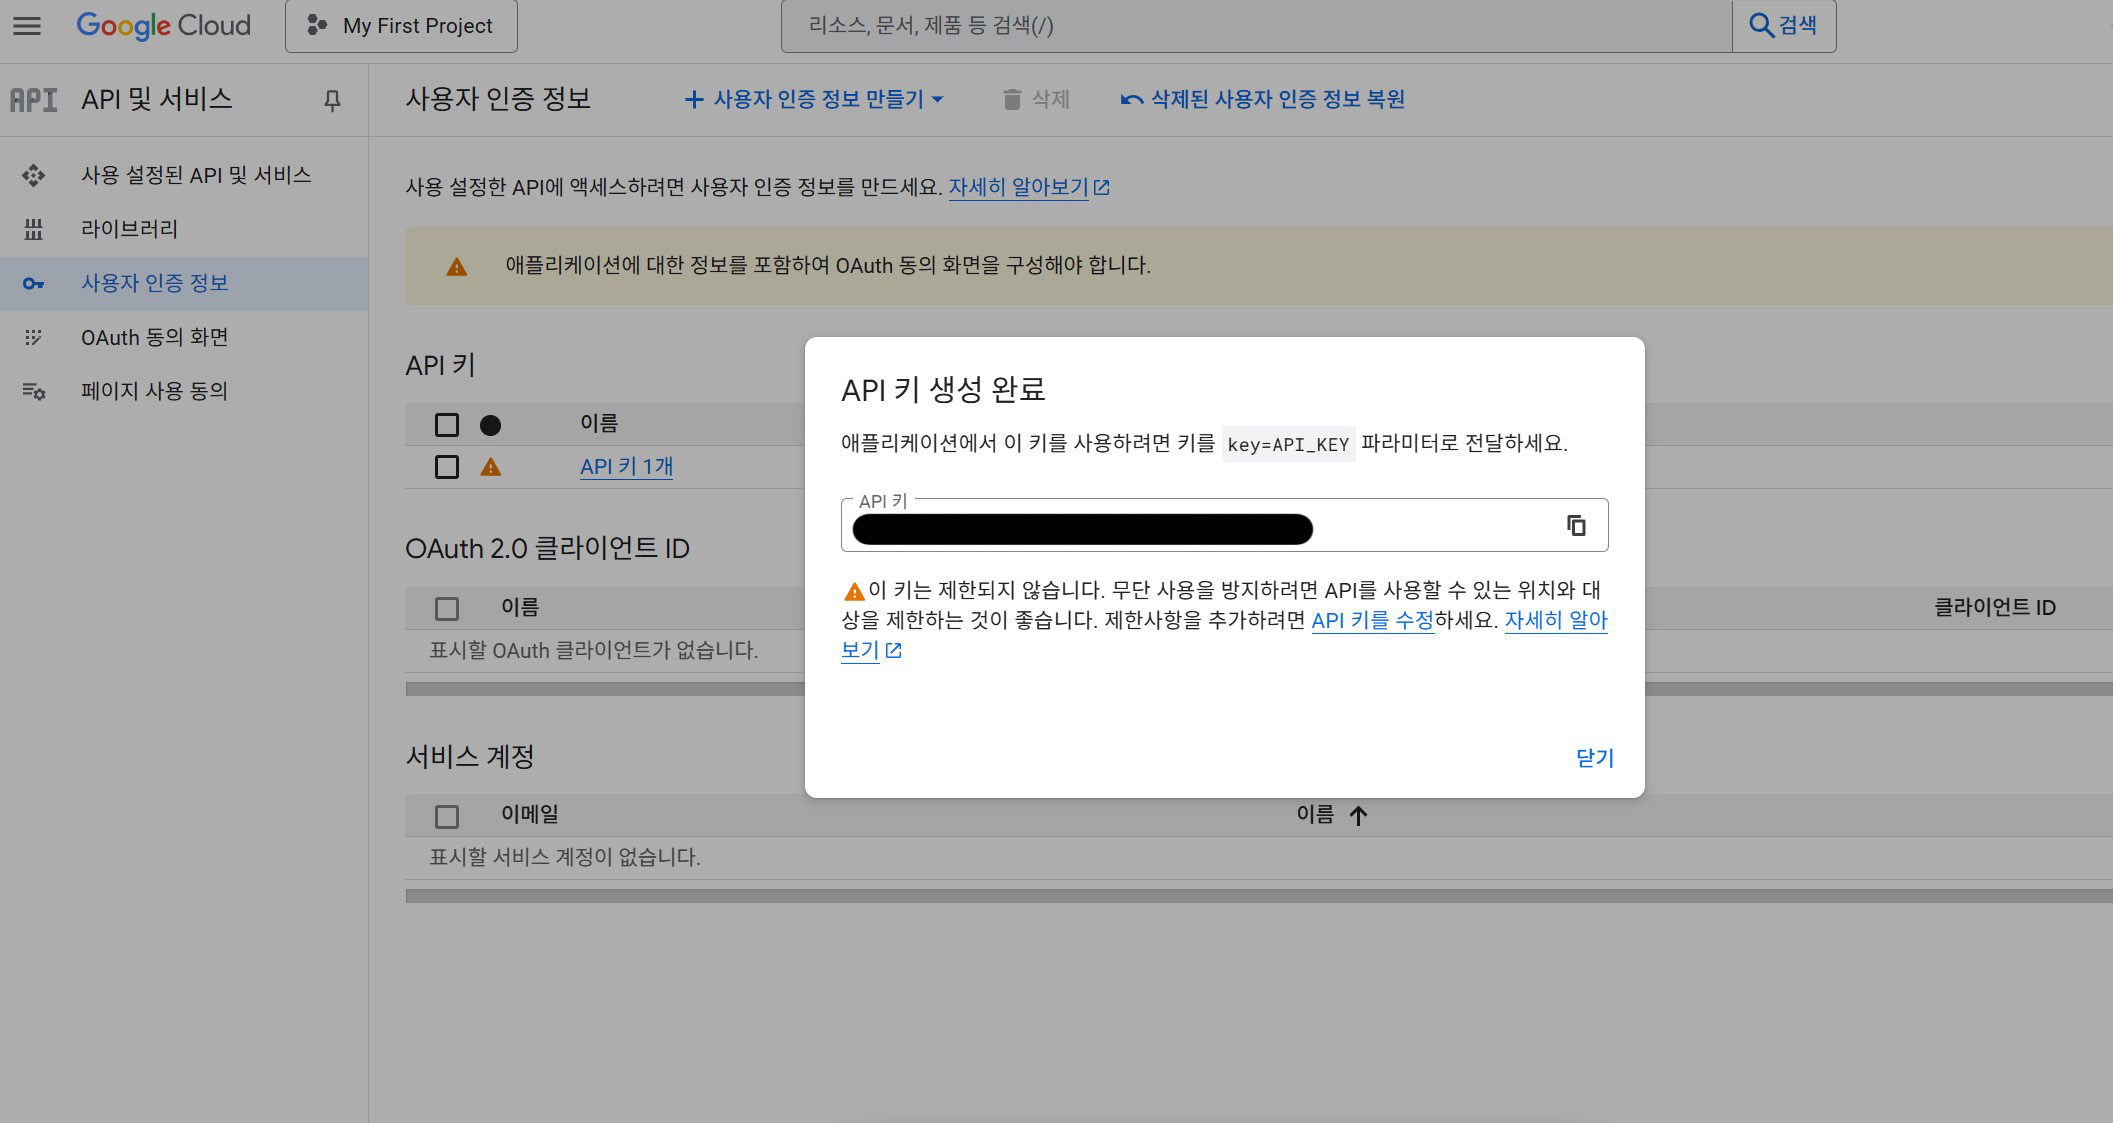This screenshot has height=1123, width=2113.
Task: Check the API 키 1개 row checkbox
Action: pyautogui.click(x=447, y=467)
